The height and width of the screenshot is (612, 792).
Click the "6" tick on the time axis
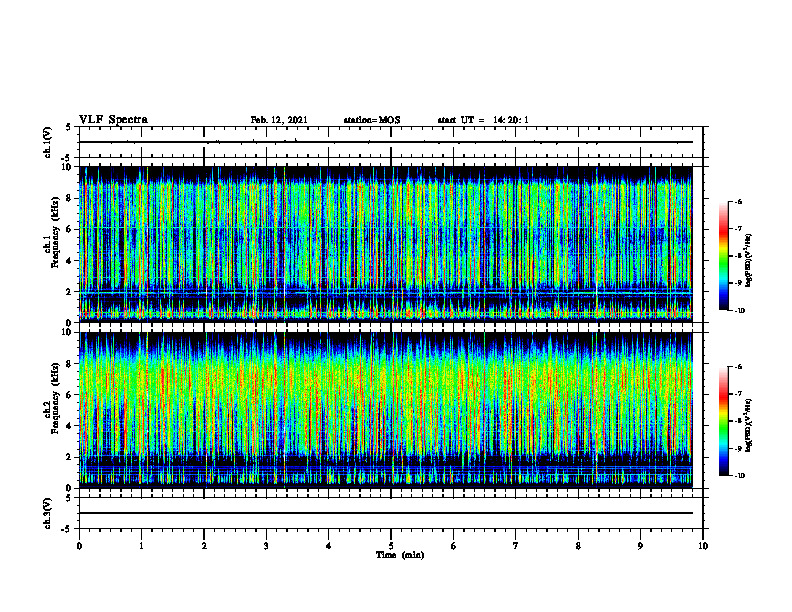coord(454,546)
